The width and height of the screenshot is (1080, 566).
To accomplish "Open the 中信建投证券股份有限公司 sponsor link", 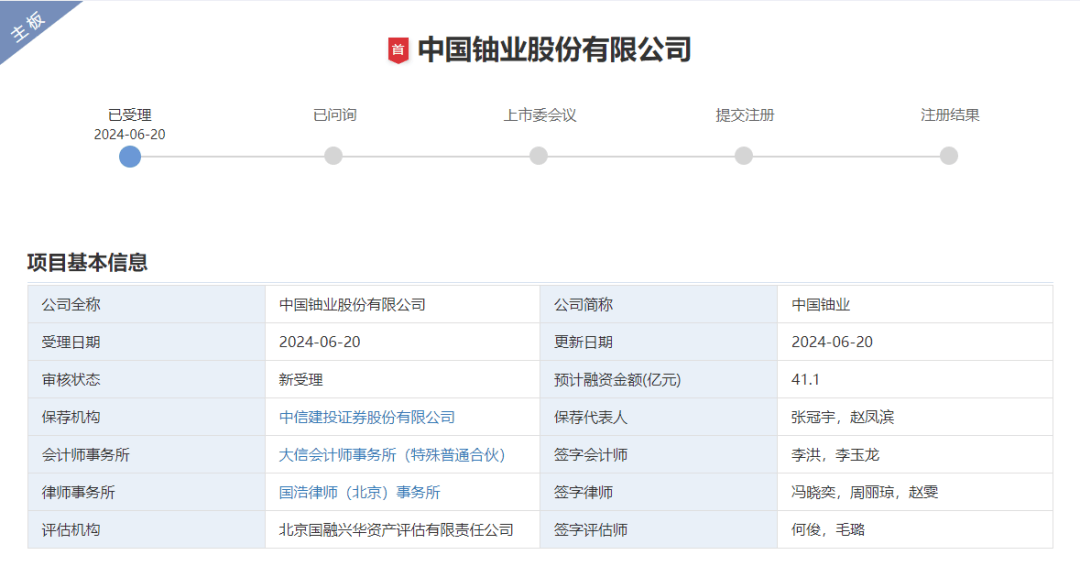I will pos(367,417).
